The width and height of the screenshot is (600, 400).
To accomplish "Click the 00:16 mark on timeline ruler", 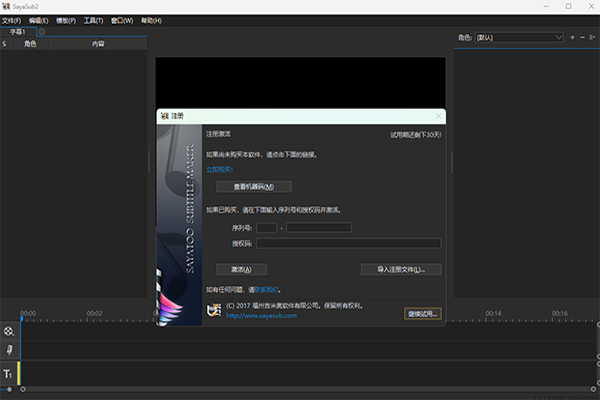I will (x=559, y=313).
